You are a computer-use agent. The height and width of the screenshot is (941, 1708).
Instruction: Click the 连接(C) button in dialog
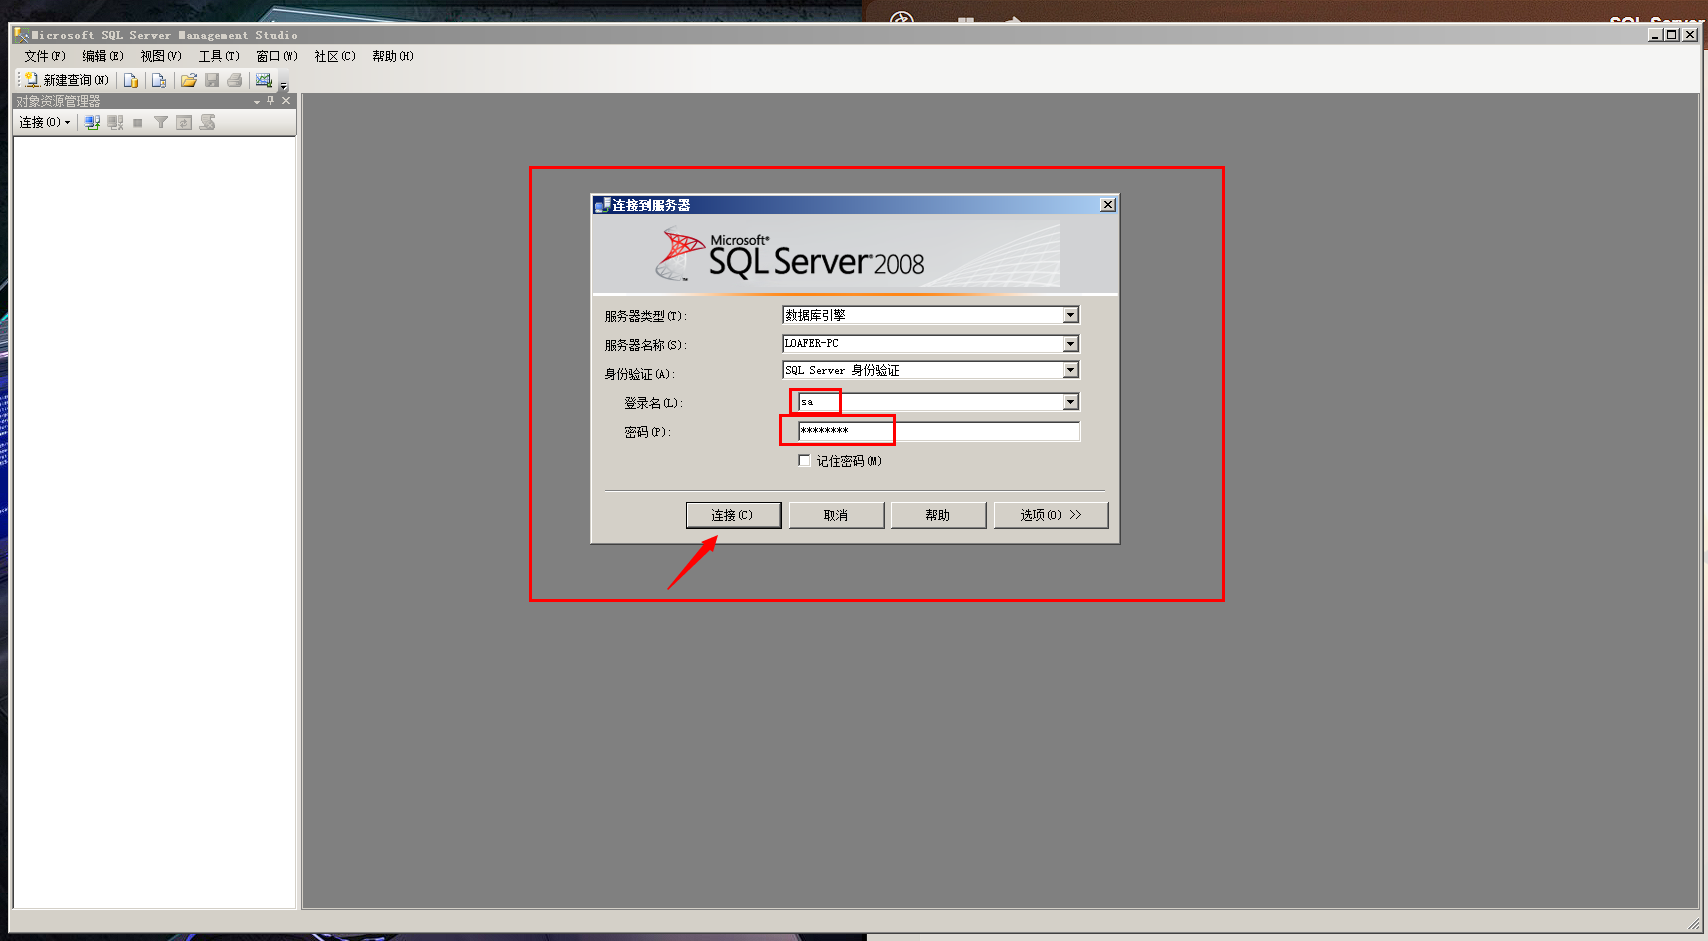coord(733,515)
